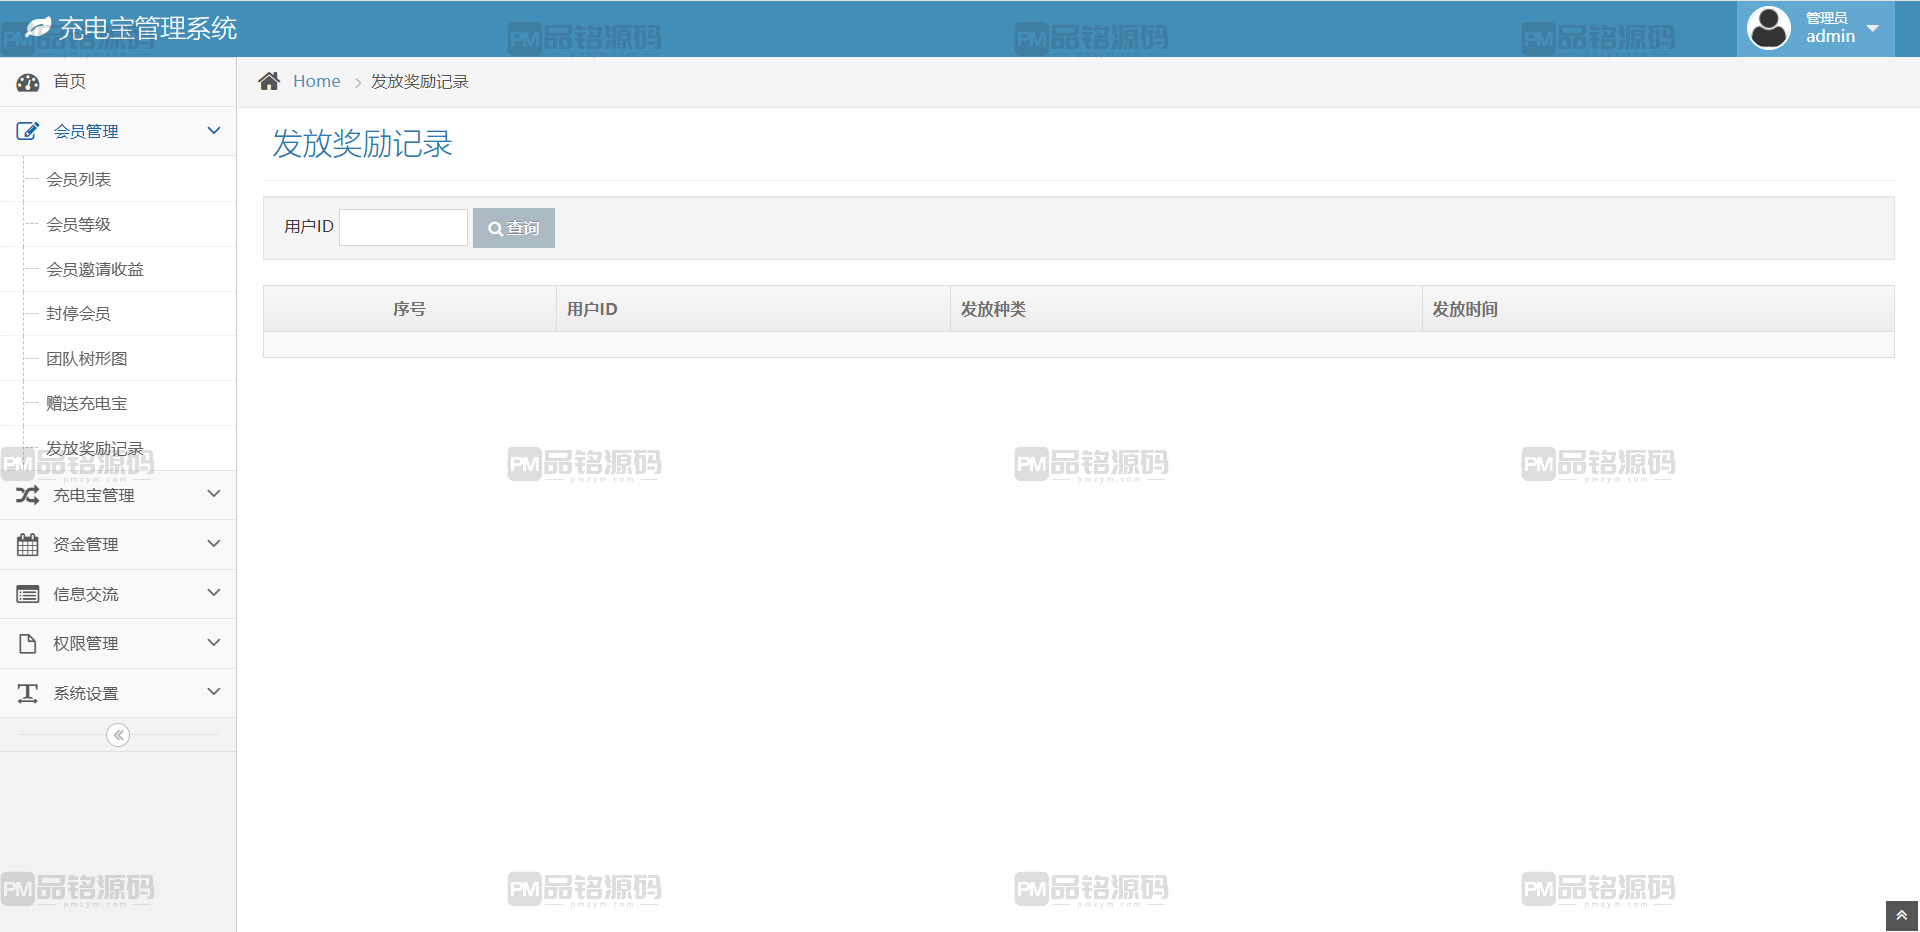1920x932 pixels.
Task: Click the leaf logo in the header
Action: 38,28
